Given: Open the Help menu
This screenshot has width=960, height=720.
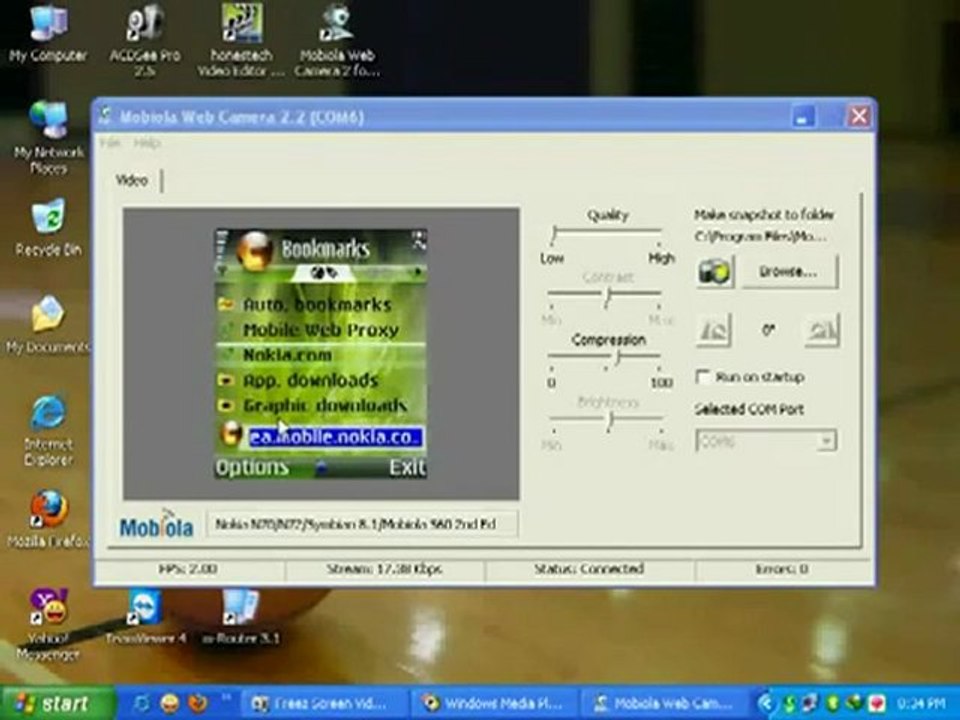Looking at the screenshot, I should [x=147, y=143].
